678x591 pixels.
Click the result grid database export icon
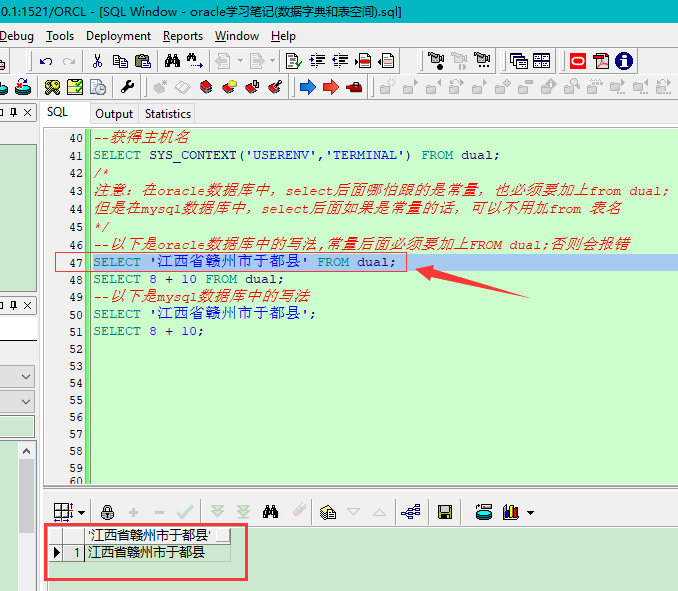click(x=484, y=513)
